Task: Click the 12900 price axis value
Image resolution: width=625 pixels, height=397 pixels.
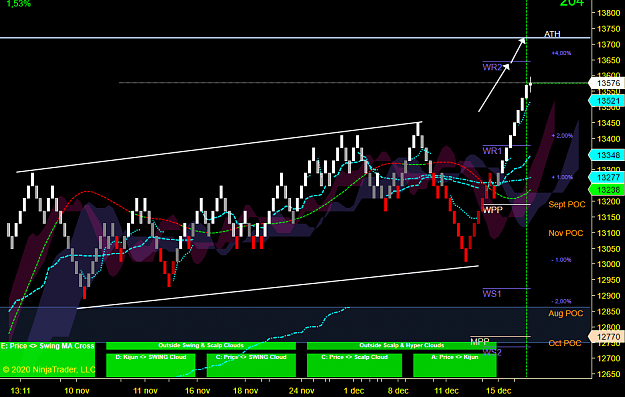Action: pyautogui.click(x=608, y=296)
